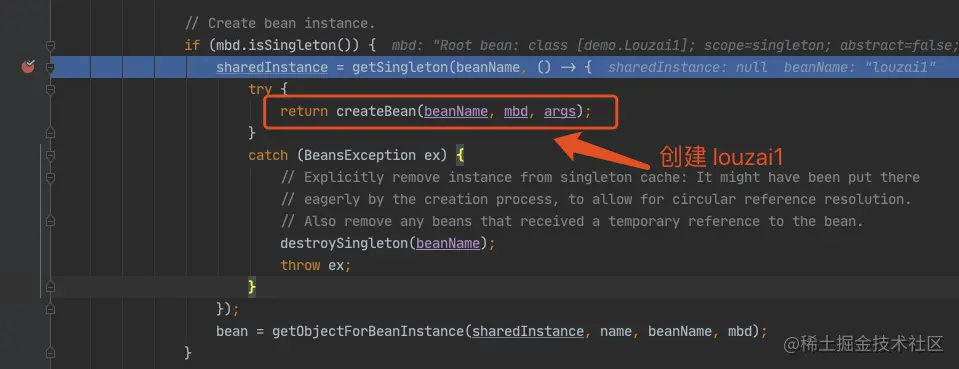Click the 'return' keyword
The image size is (959, 369).
click(304, 111)
